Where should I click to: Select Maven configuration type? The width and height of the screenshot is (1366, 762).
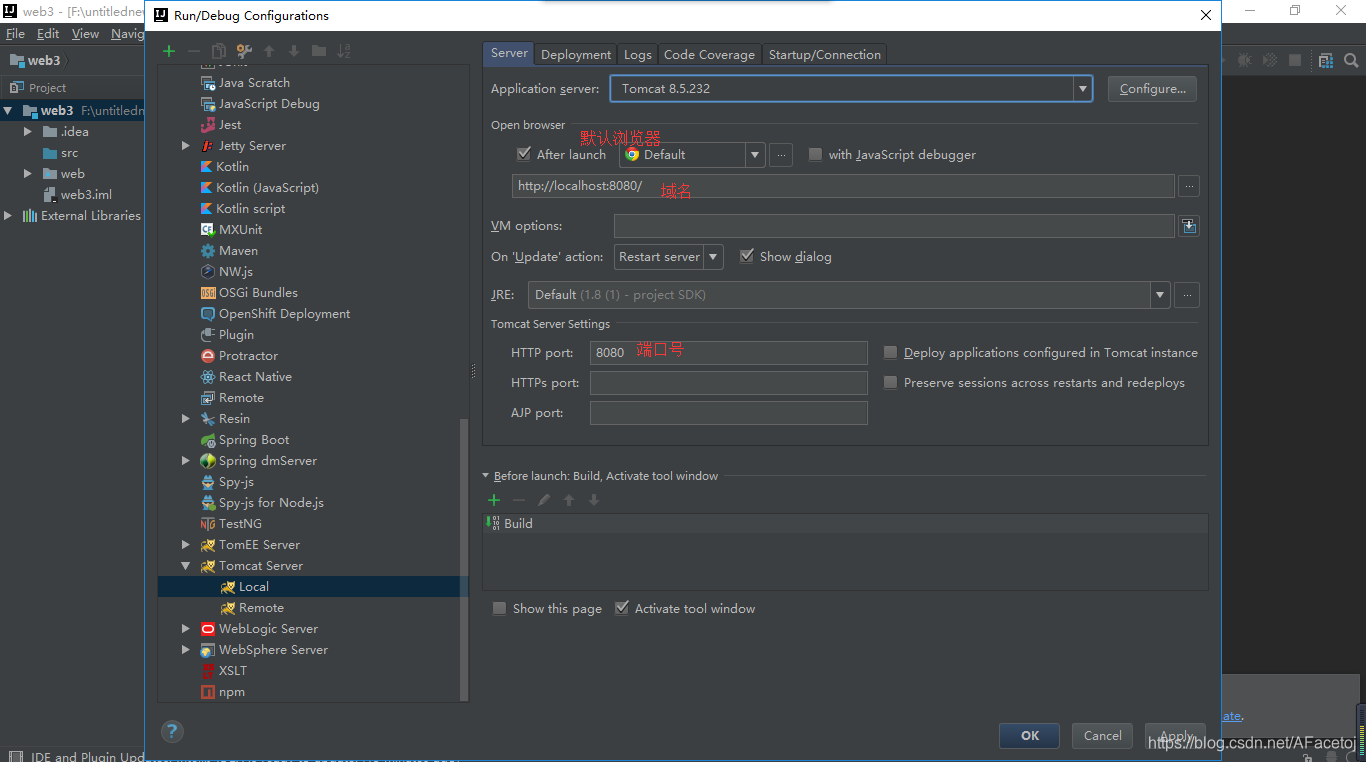[238, 251]
